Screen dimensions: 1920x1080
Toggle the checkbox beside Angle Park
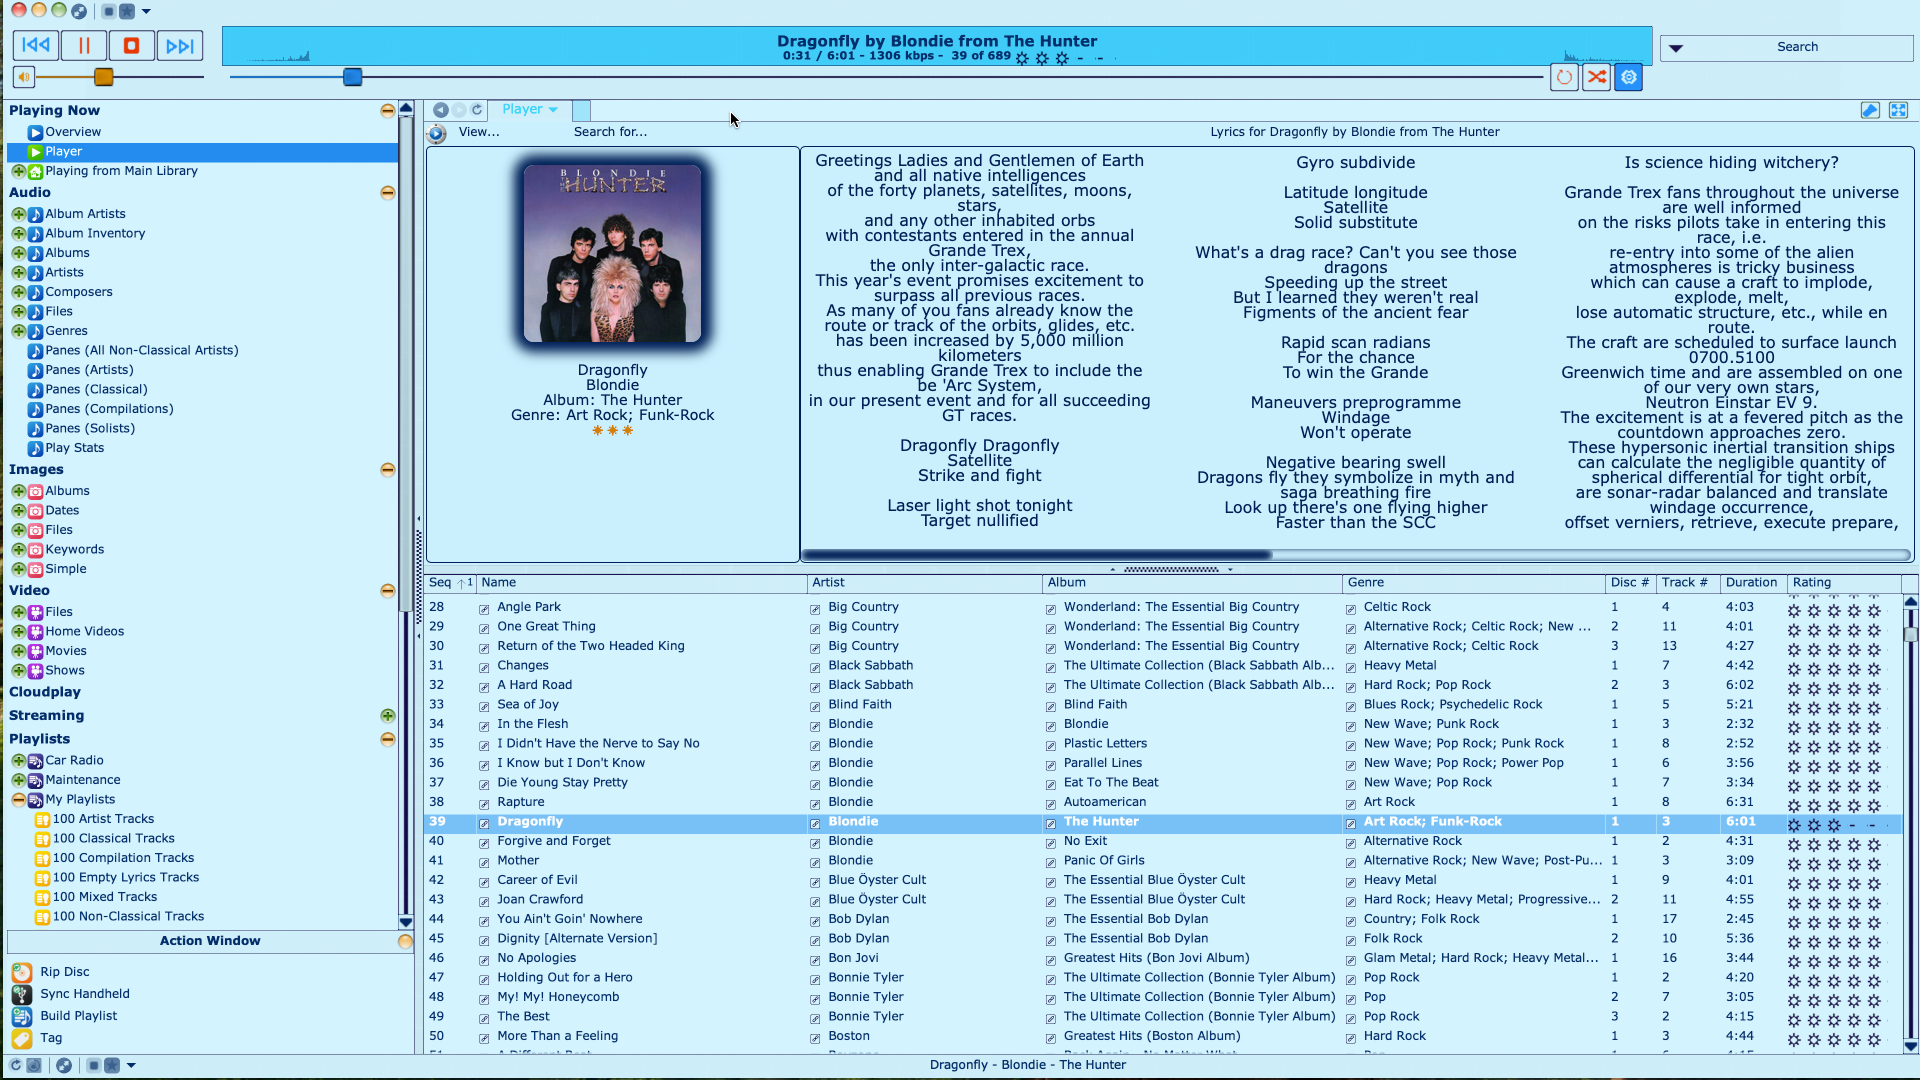click(x=484, y=609)
